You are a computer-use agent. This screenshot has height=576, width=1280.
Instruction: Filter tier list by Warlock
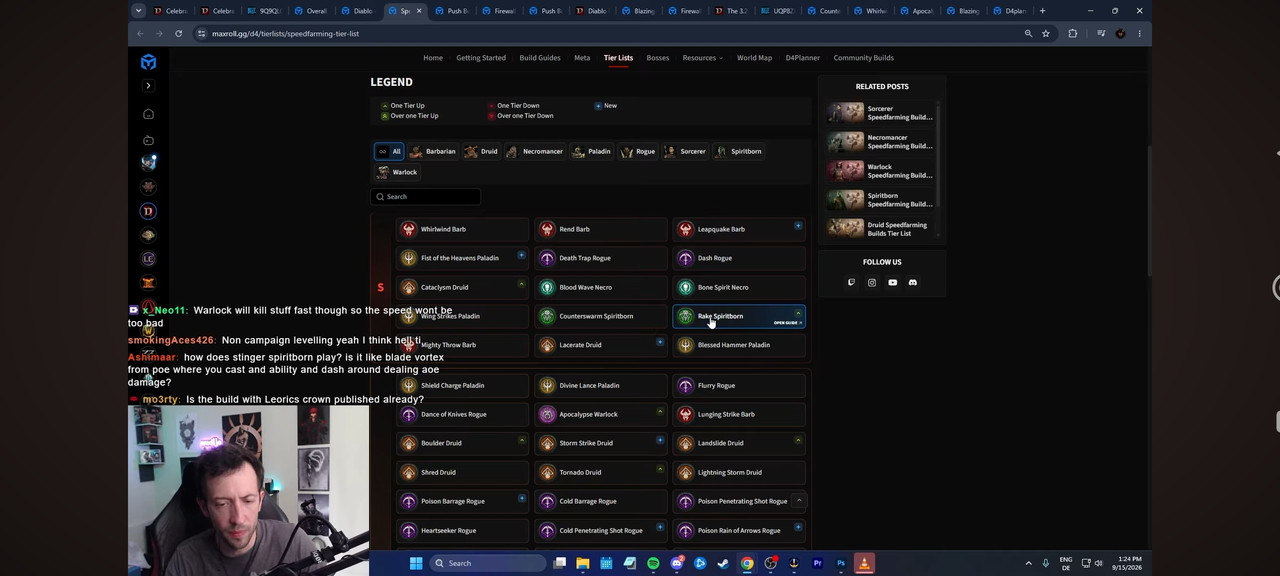point(397,172)
